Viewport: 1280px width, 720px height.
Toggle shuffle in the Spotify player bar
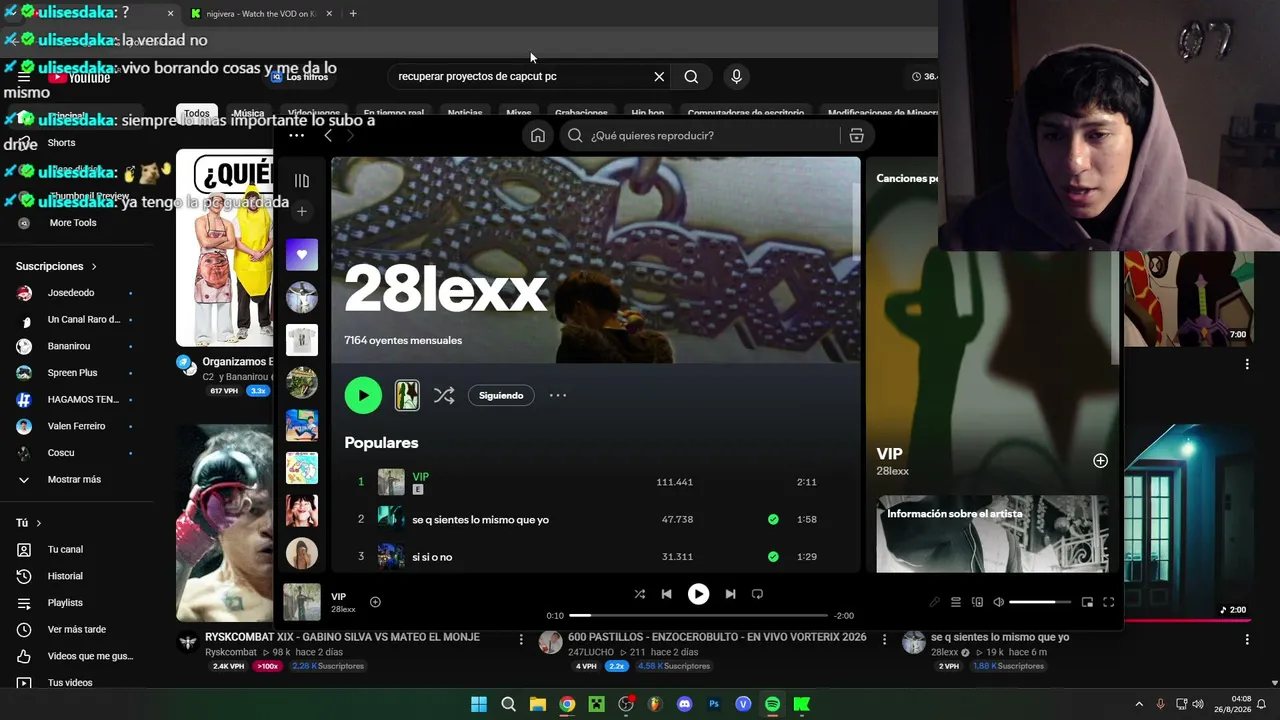[x=640, y=594]
